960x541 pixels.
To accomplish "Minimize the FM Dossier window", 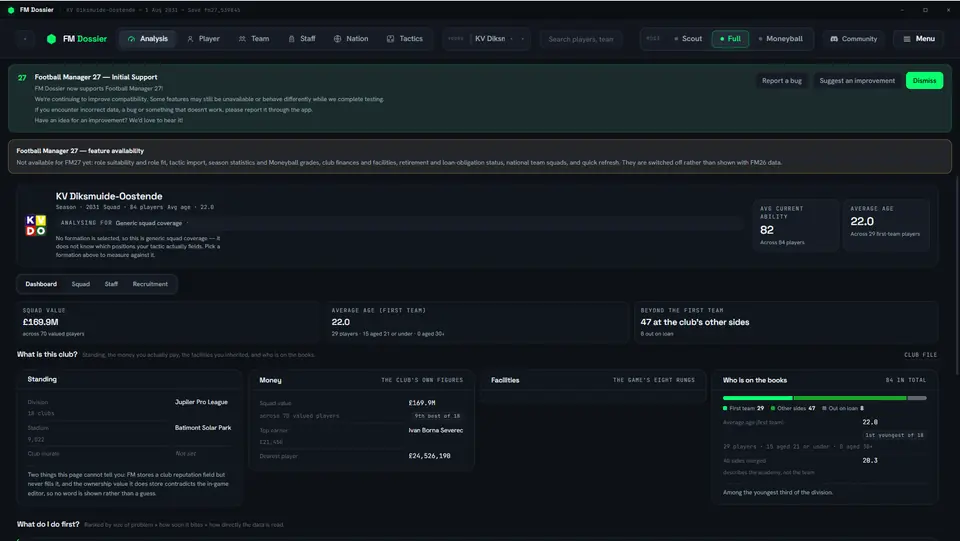I will 902,10.
